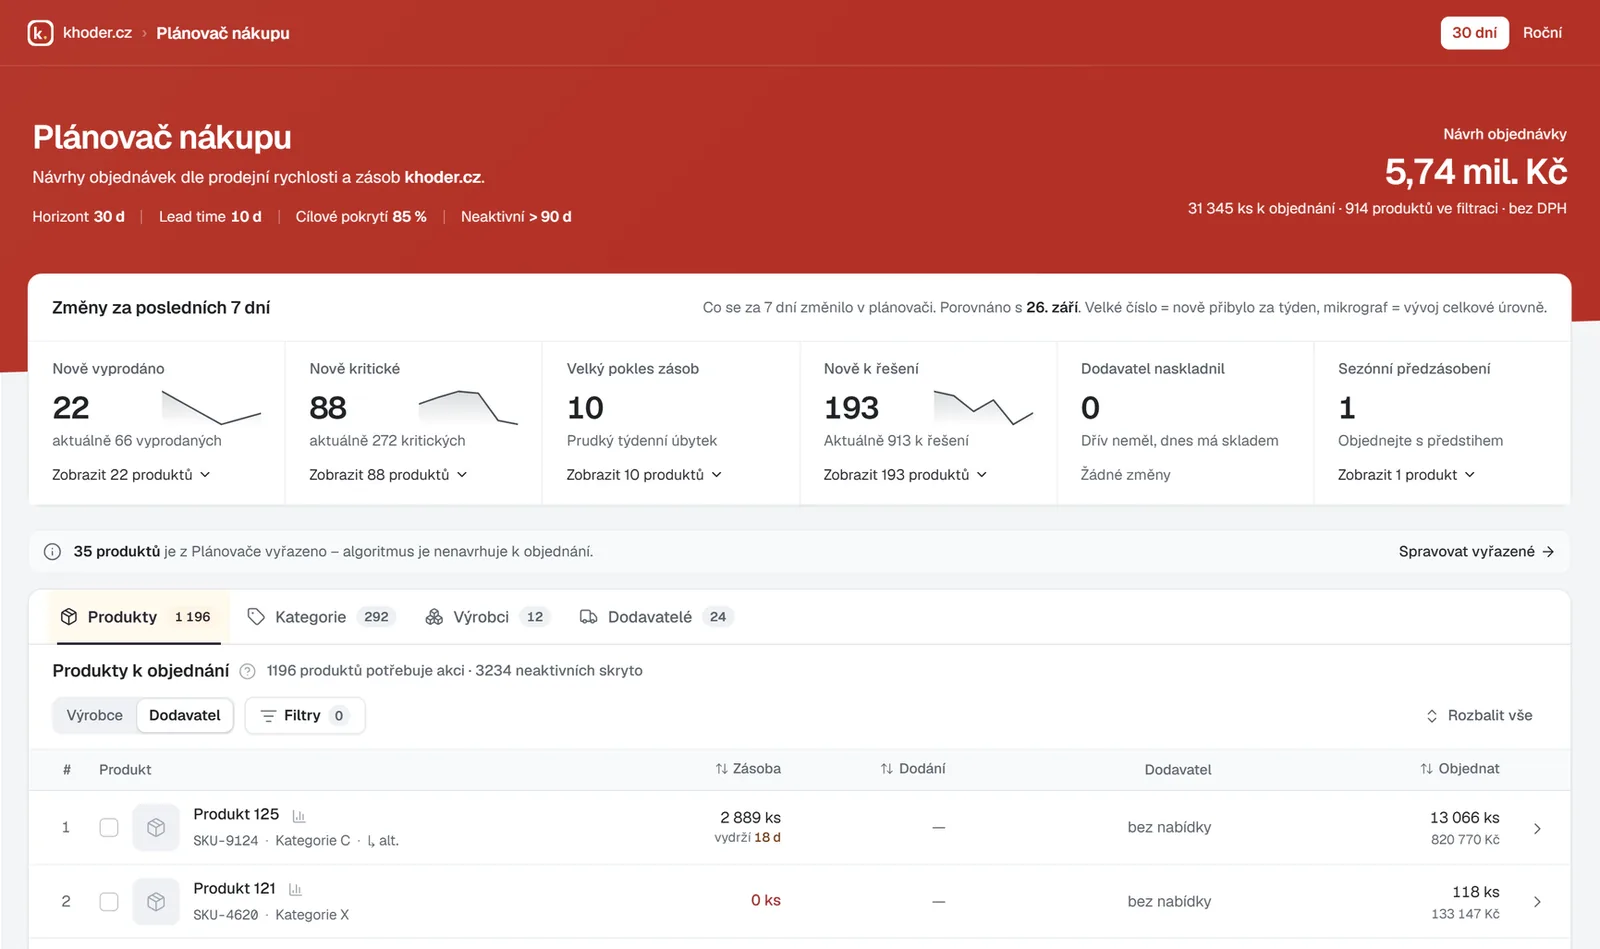Click the alt. indicator on Produkt 125
Viewport: 1600px width, 949px height.
click(x=383, y=841)
